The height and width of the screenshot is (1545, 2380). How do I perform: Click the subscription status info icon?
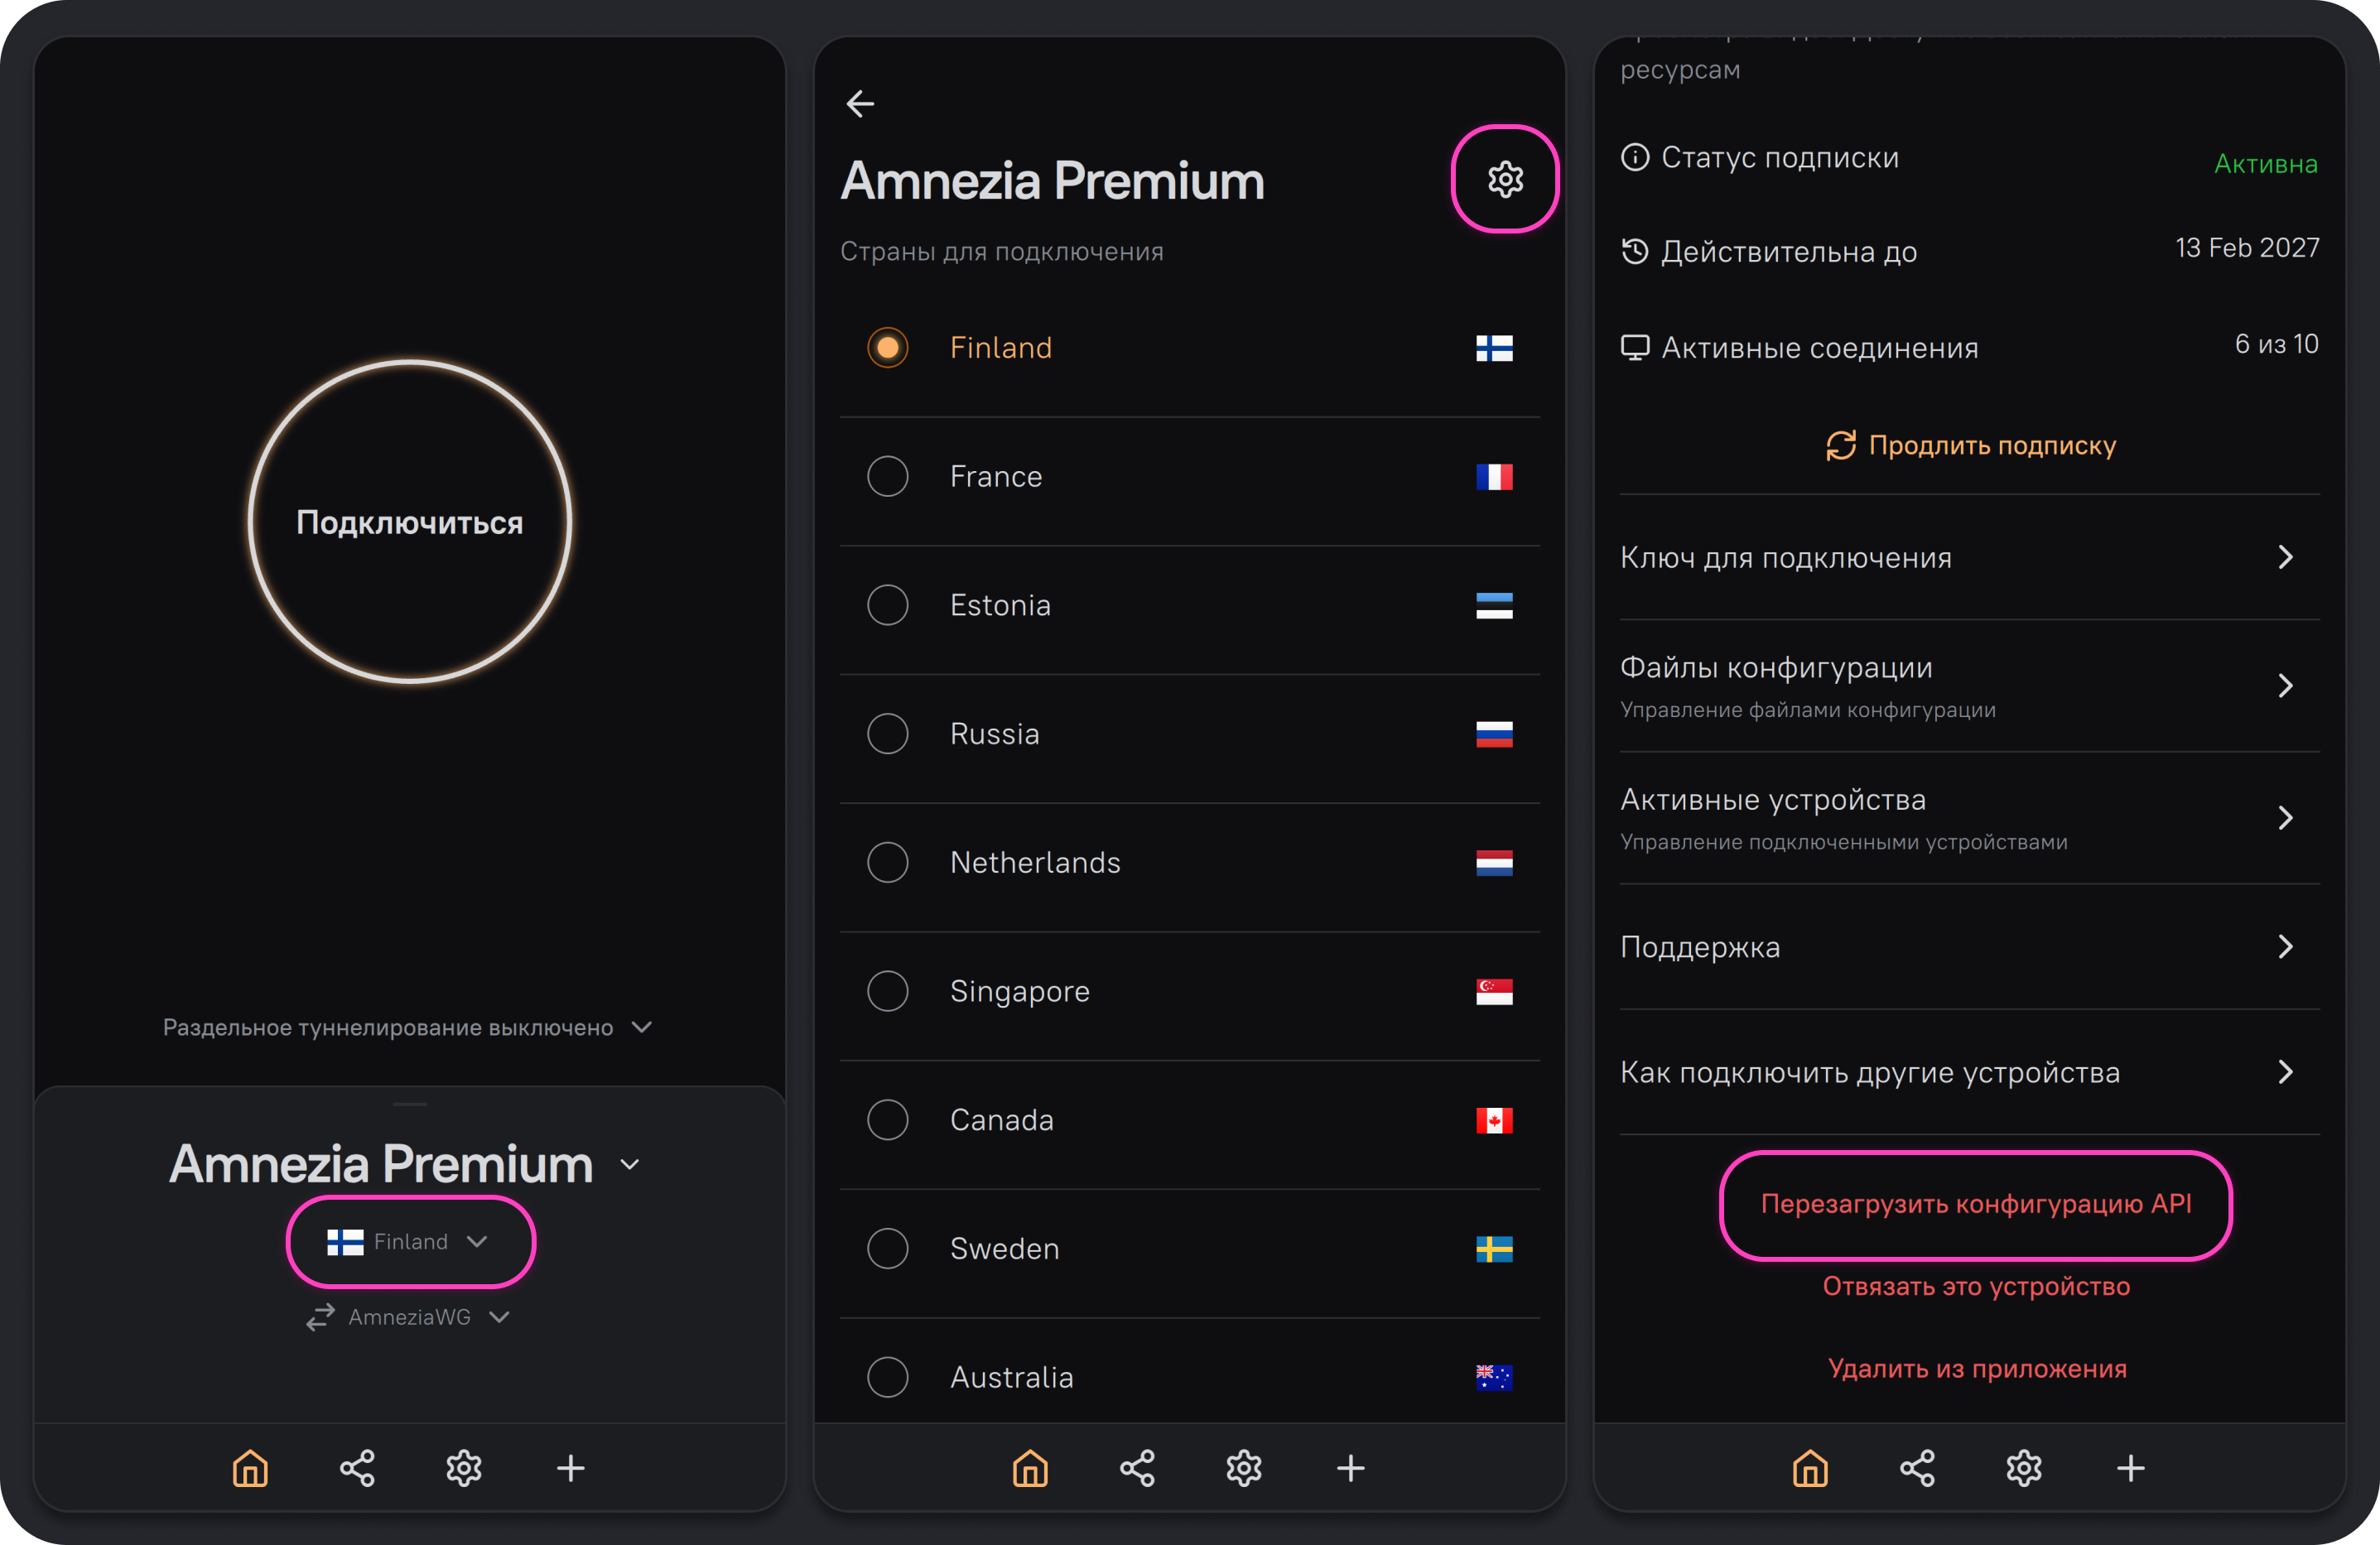coord(1635,157)
